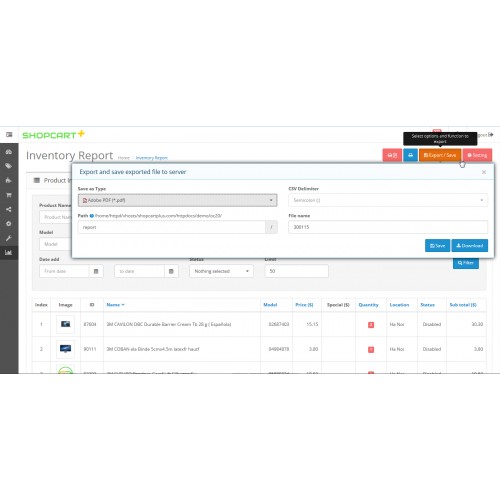Toggle the sidebar menu collapse icon
Screen dimensions: 500x500
click(9, 135)
